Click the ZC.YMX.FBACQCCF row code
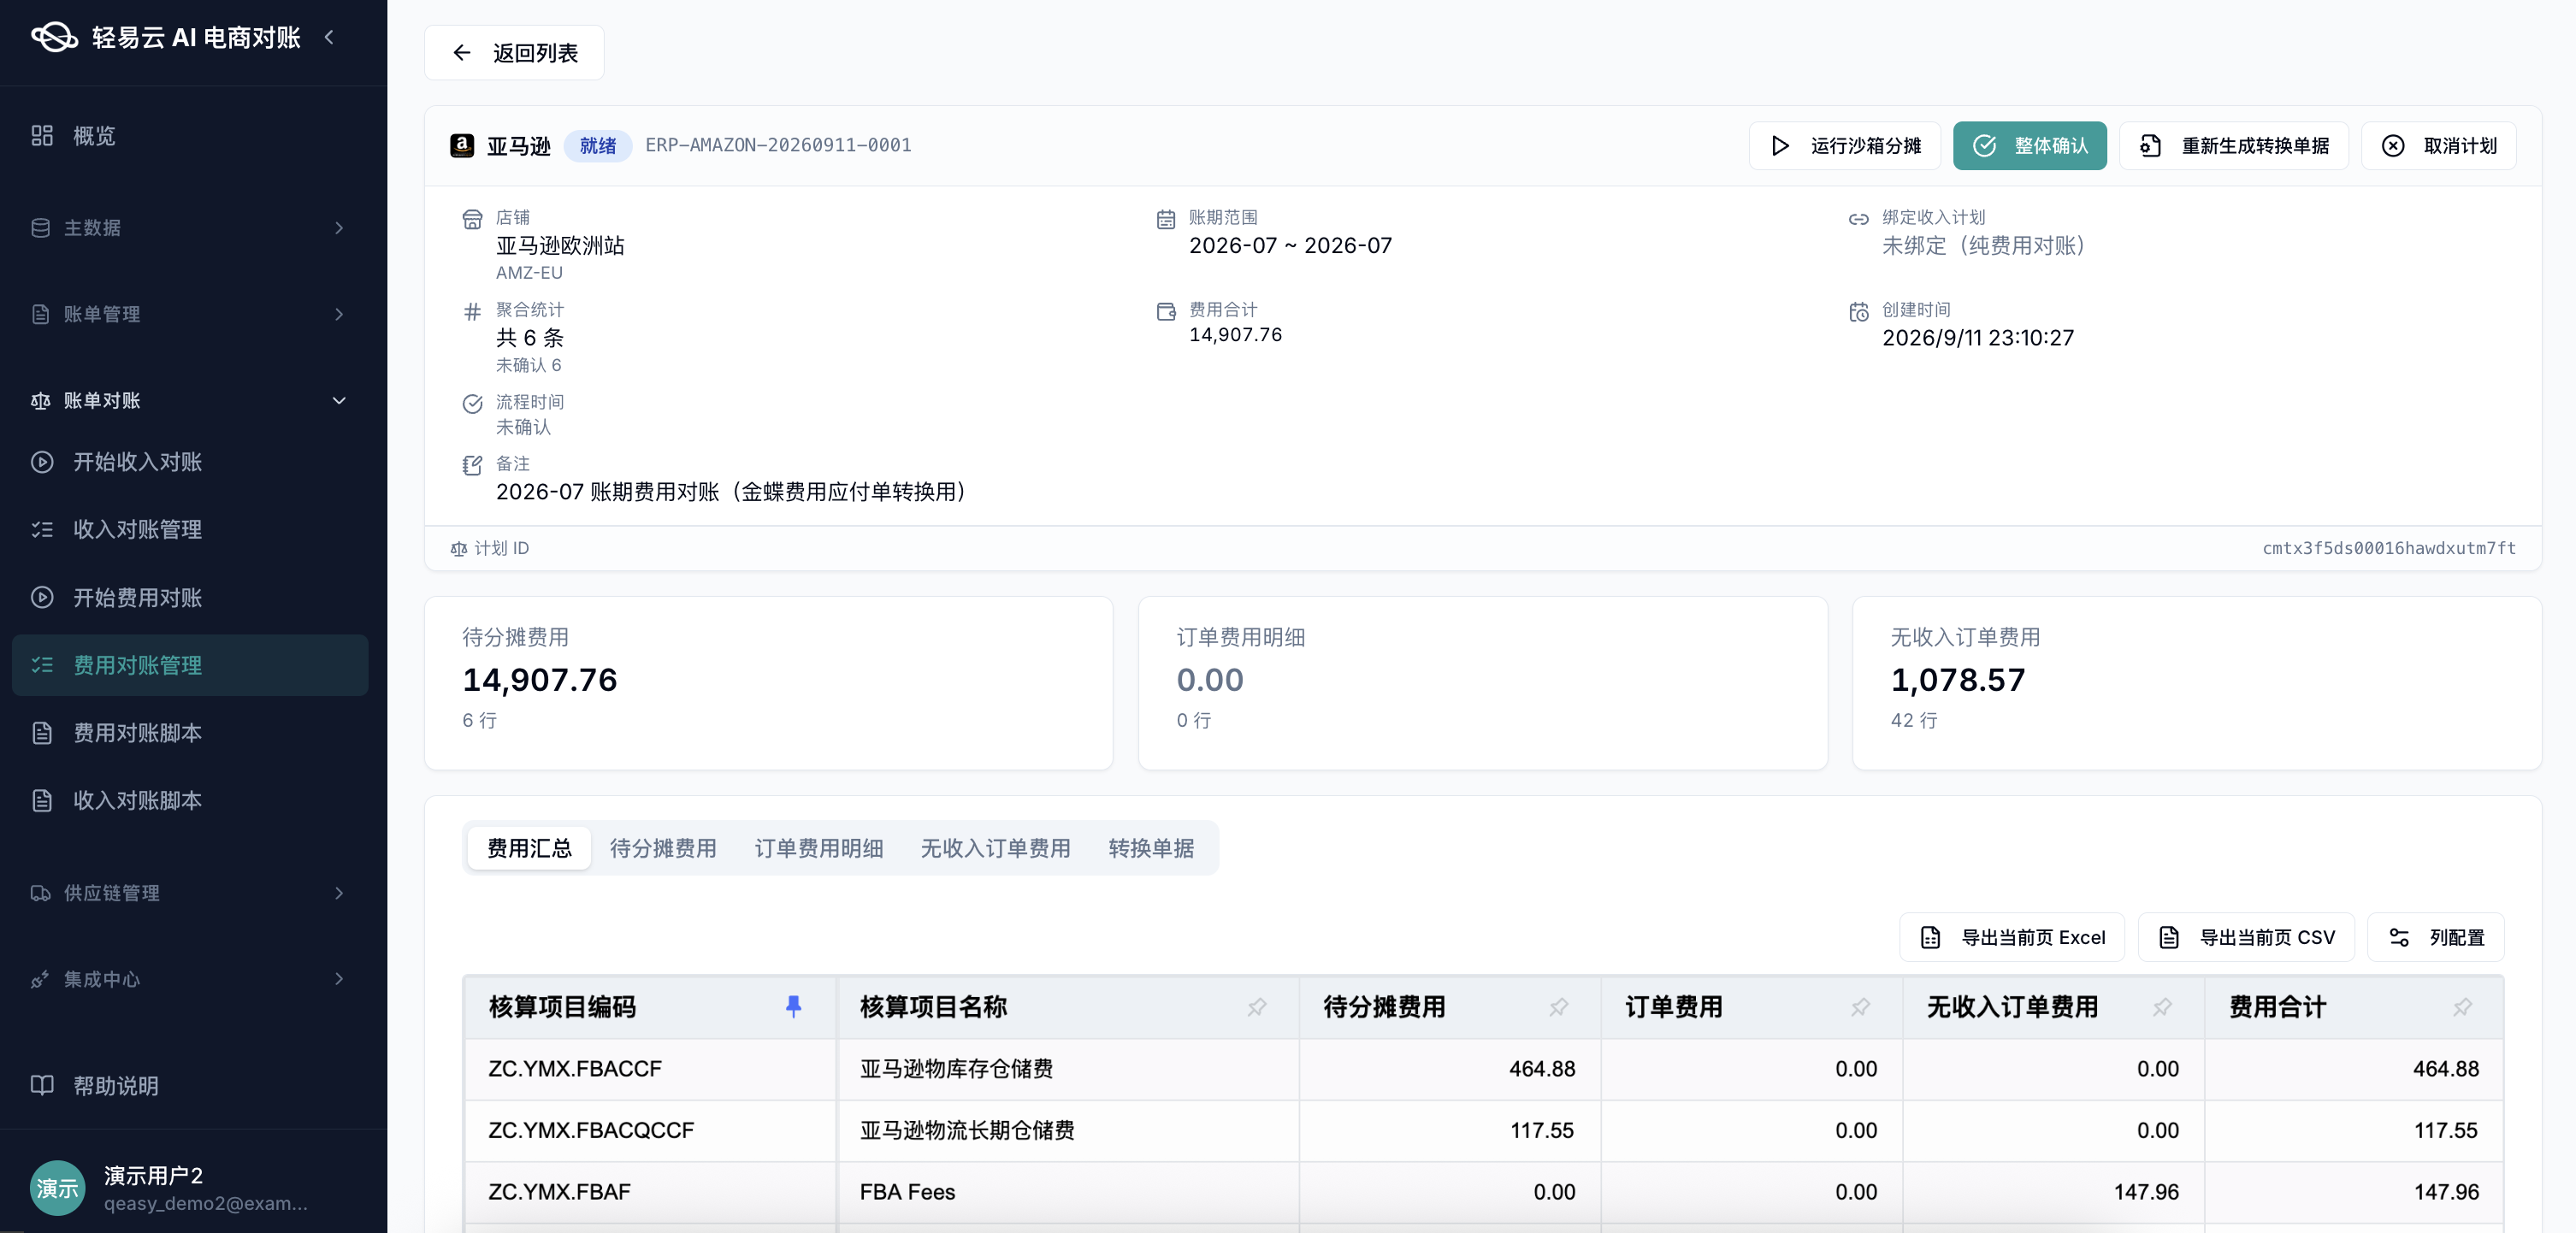 click(591, 1131)
